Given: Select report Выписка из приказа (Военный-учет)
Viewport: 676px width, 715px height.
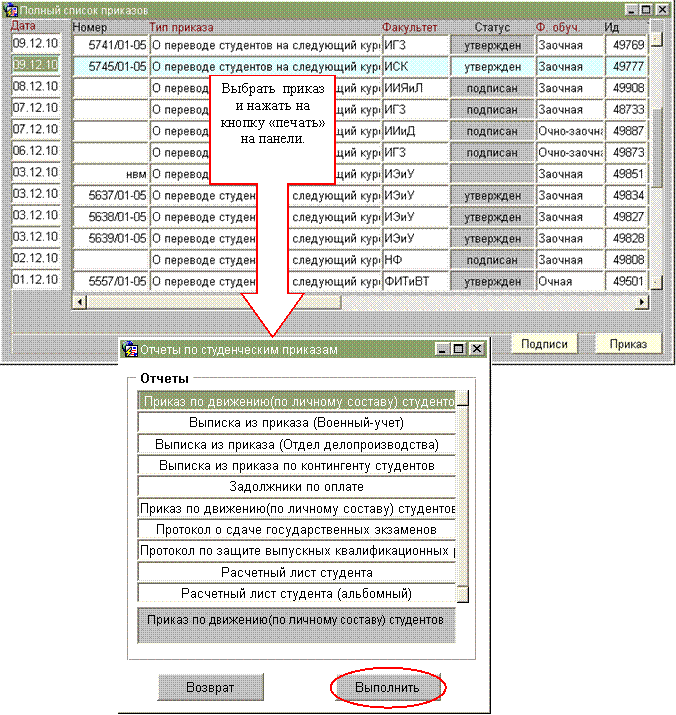Looking at the screenshot, I should 296,423.
